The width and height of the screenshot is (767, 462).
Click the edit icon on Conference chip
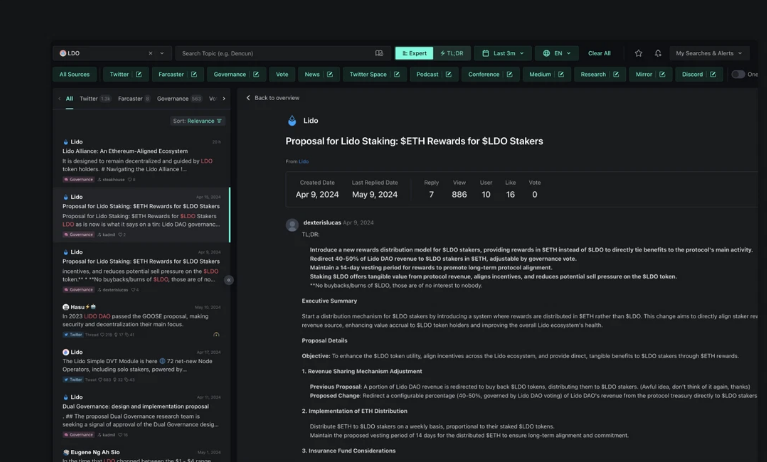(510, 74)
